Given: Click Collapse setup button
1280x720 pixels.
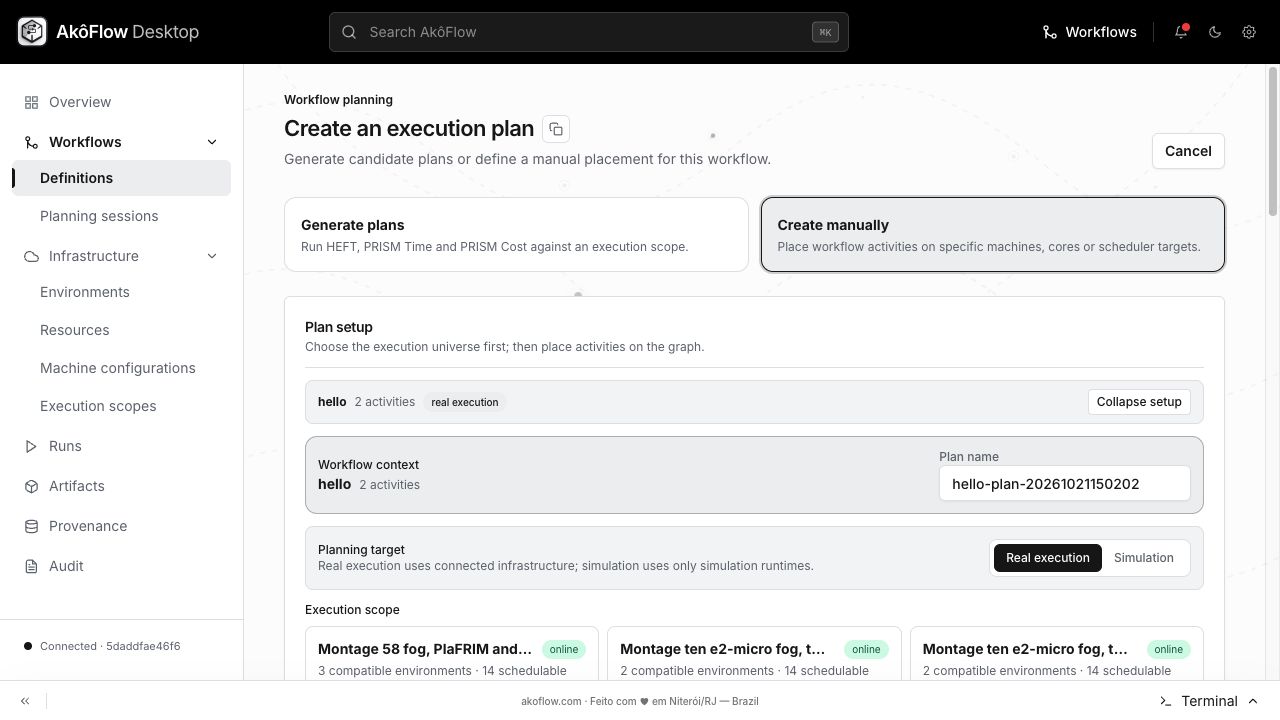Looking at the screenshot, I should tap(1139, 402).
